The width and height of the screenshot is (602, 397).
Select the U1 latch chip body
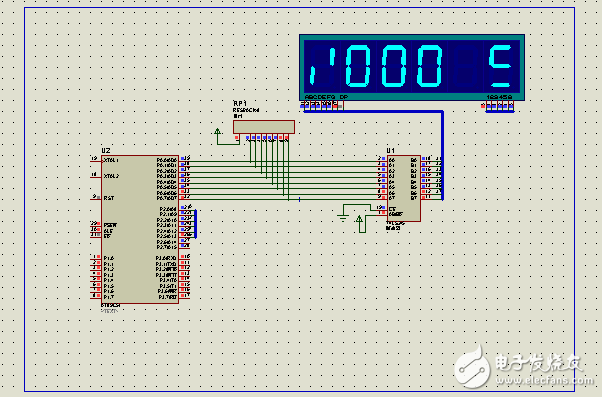coord(404,188)
